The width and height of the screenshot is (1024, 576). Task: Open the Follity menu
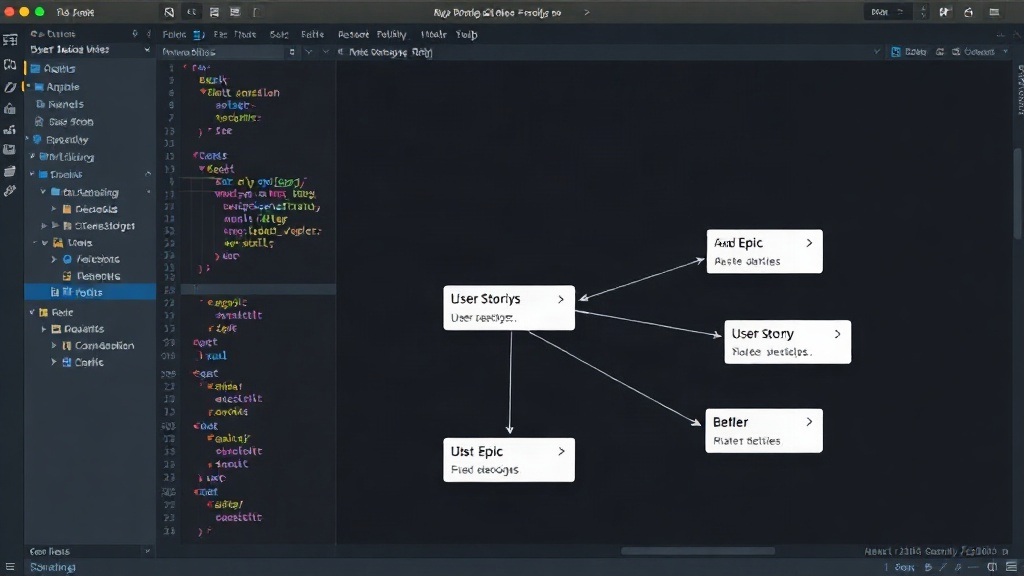(391, 35)
